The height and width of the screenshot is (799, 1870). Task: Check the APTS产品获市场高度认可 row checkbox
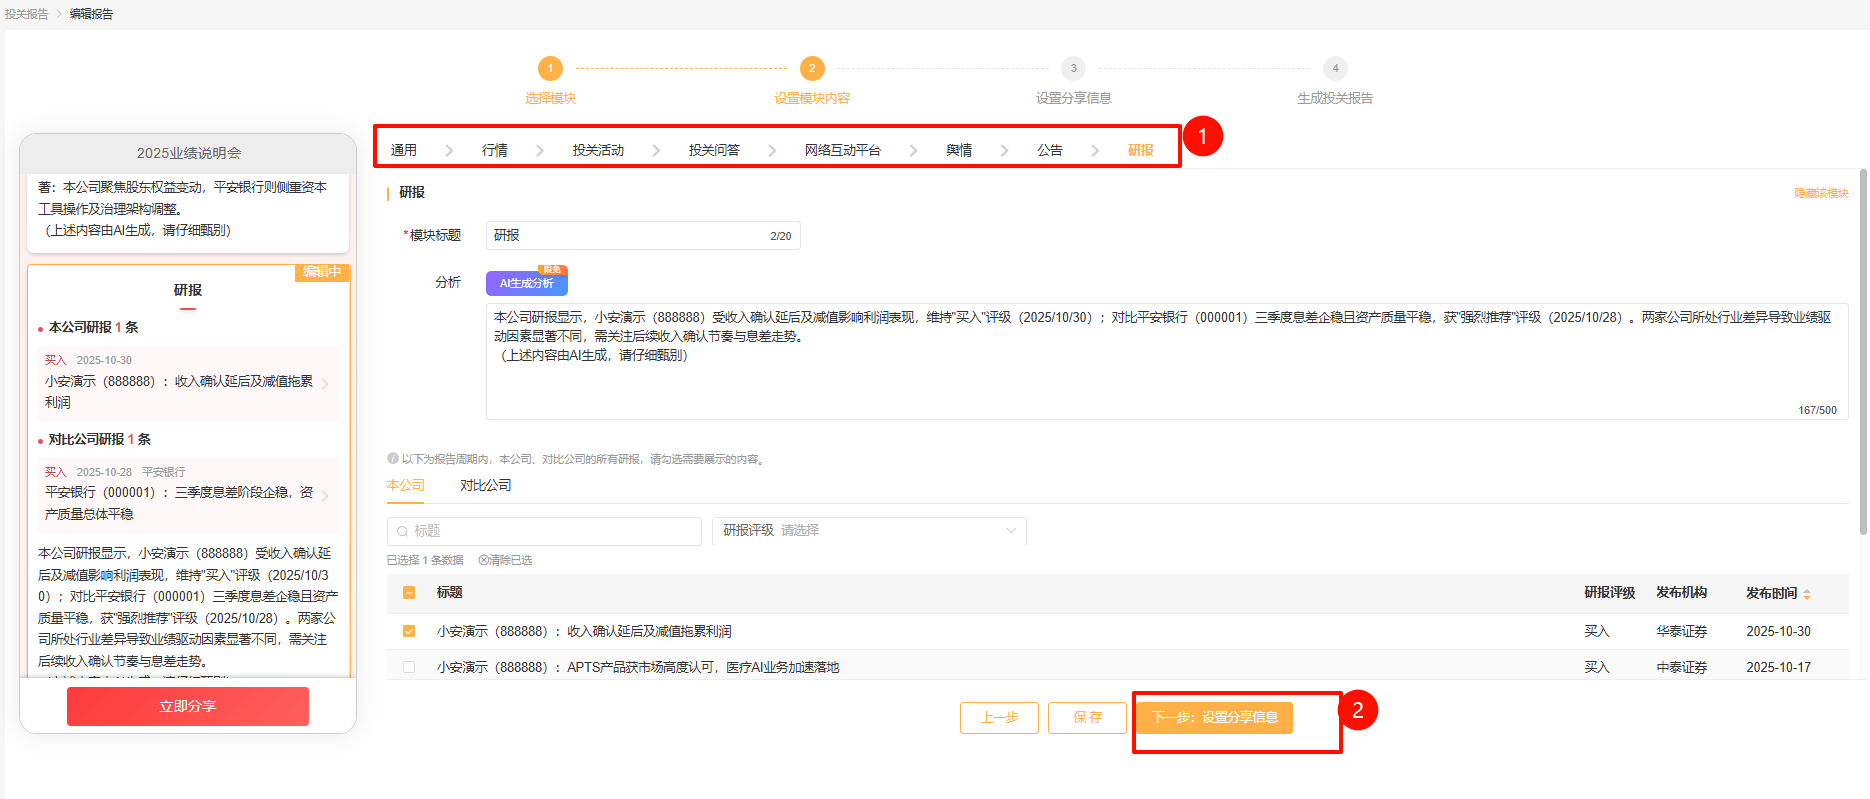pos(409,667)
